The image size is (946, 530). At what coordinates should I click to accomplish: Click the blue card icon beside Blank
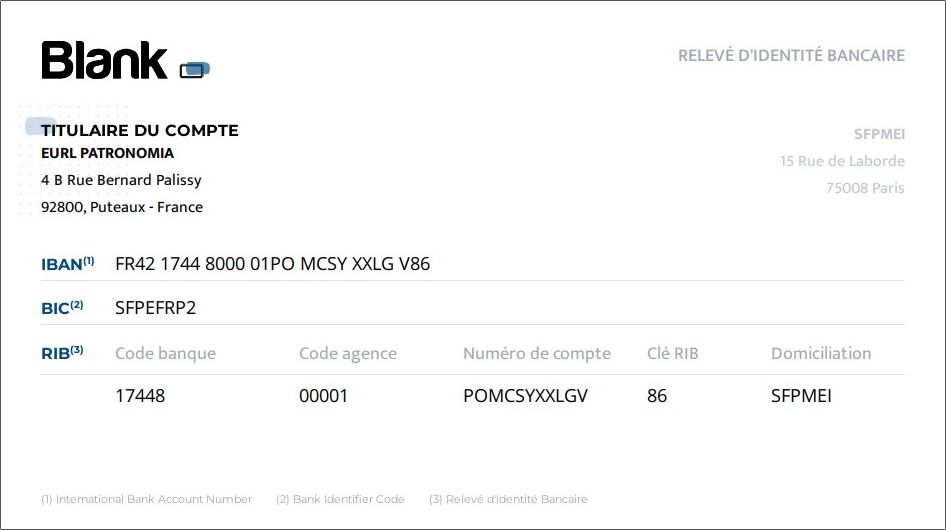coord(195,70)
